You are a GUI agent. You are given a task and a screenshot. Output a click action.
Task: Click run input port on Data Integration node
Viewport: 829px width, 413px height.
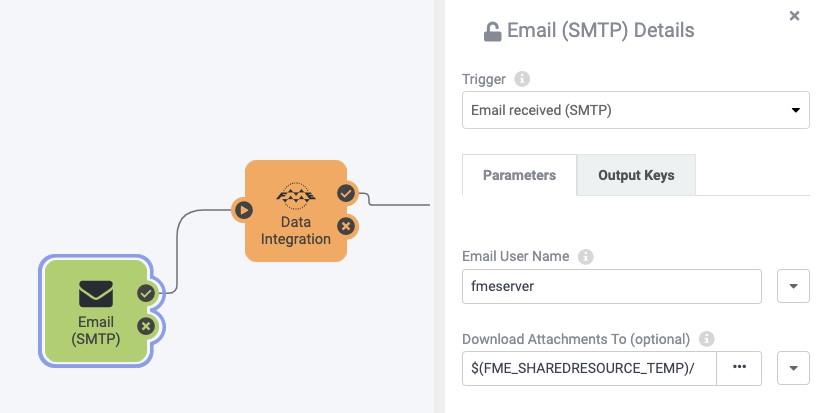[243, 210]
